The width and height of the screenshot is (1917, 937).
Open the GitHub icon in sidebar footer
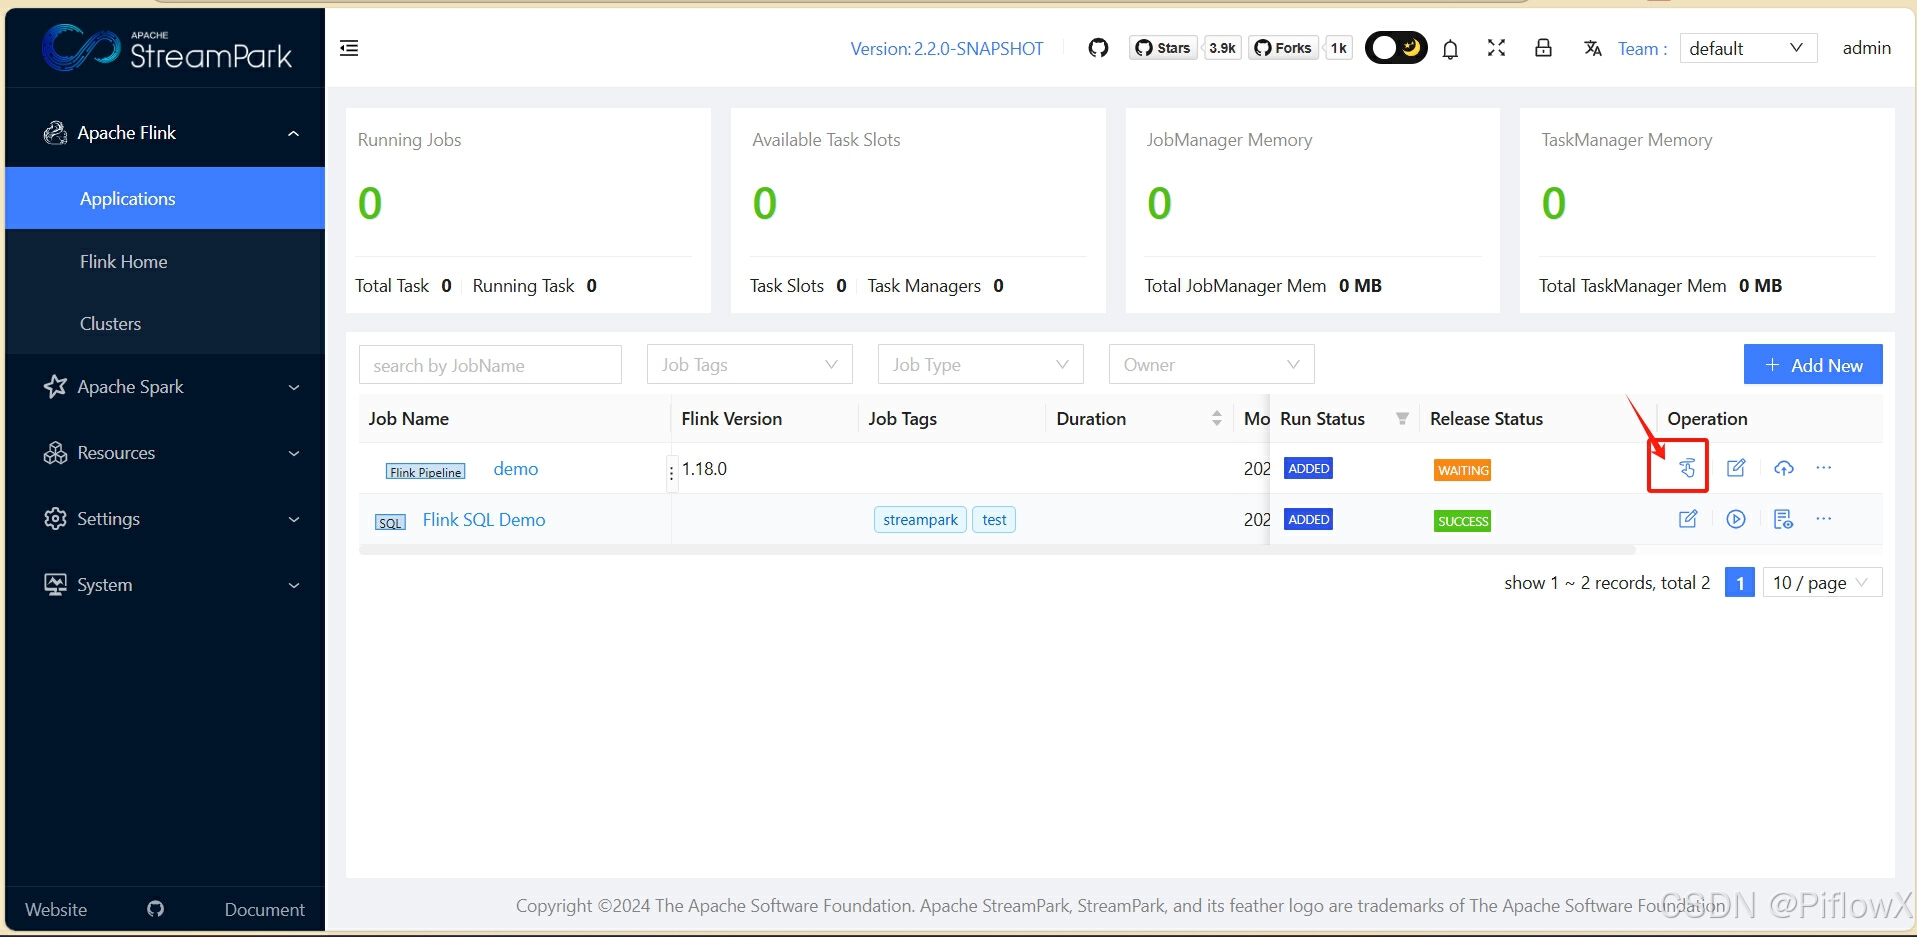coord(155,909)
